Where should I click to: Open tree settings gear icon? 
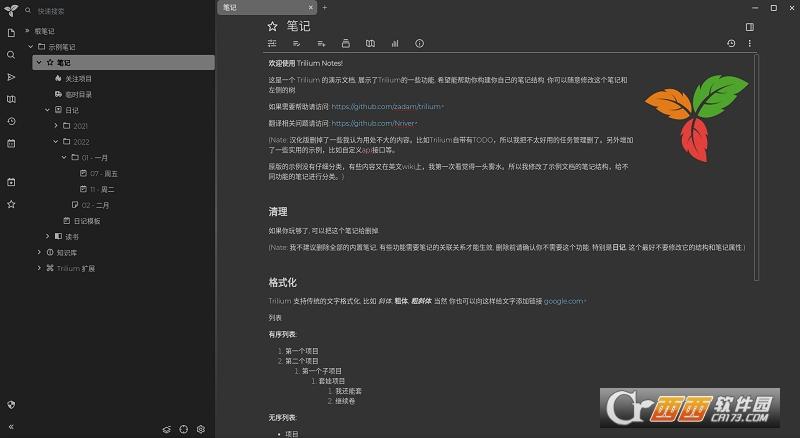tap(201, 429)
